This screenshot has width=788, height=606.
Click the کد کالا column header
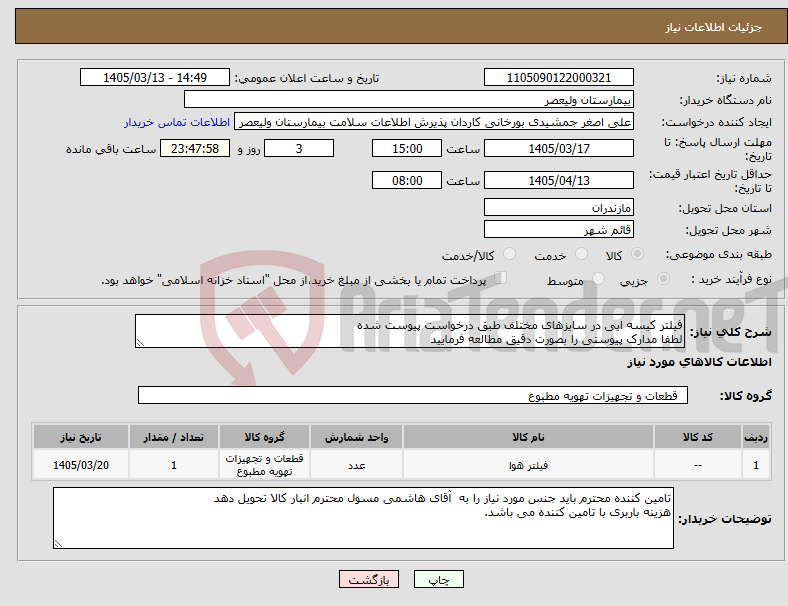[698, 437]
